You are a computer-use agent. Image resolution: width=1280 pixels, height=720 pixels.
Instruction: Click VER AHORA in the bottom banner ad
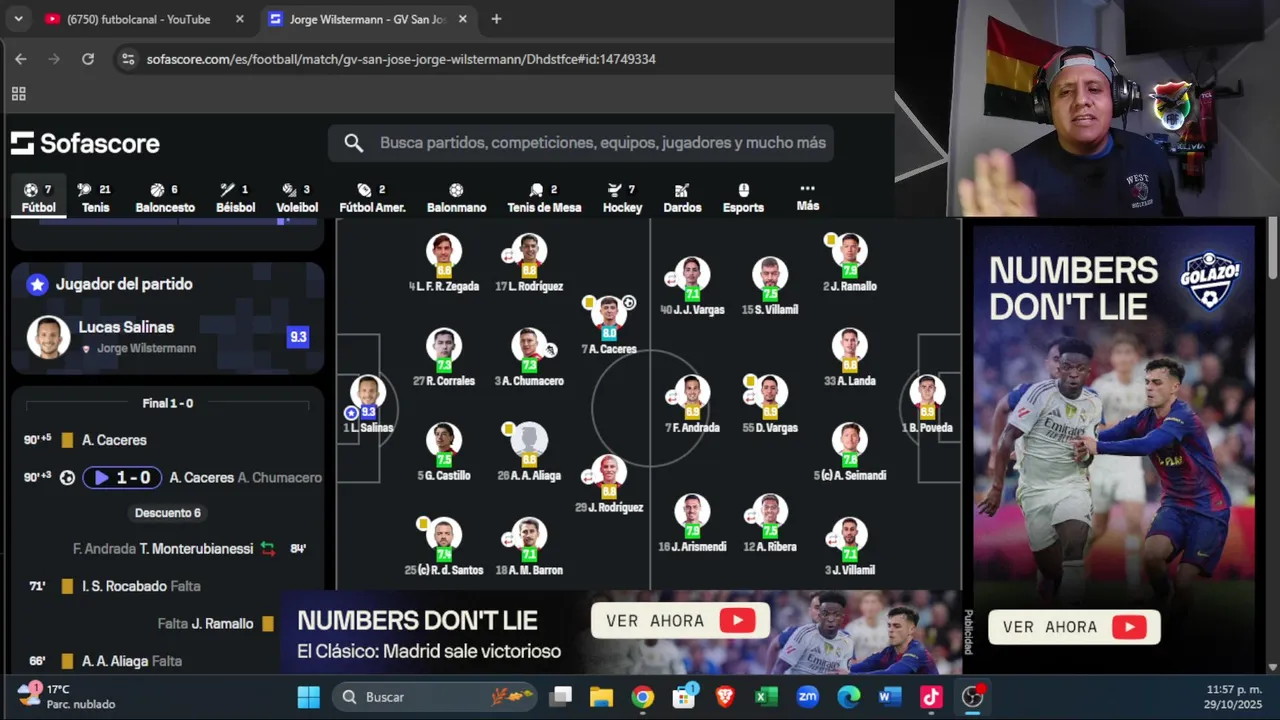pyautogui.click(x=680, y=621)
